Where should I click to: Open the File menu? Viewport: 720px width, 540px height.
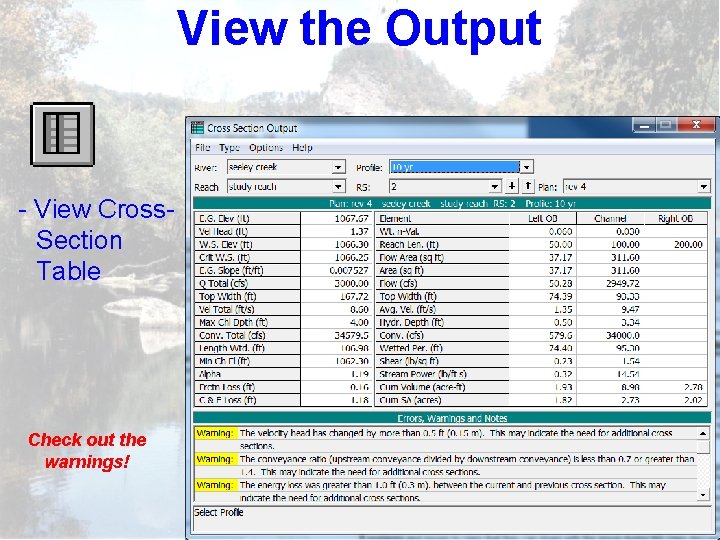click(x=202, y=147)
